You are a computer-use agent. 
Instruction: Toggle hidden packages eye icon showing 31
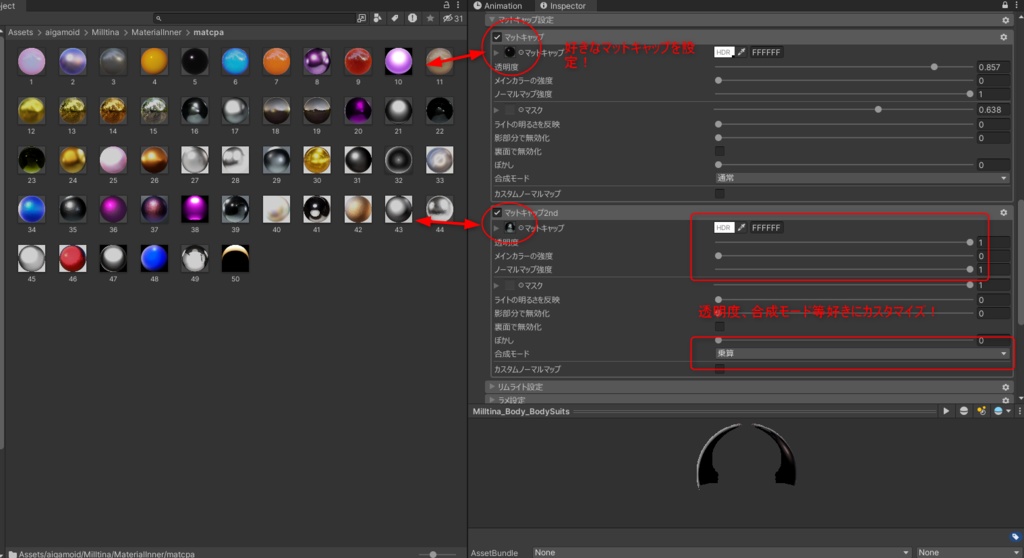point(453,18)
